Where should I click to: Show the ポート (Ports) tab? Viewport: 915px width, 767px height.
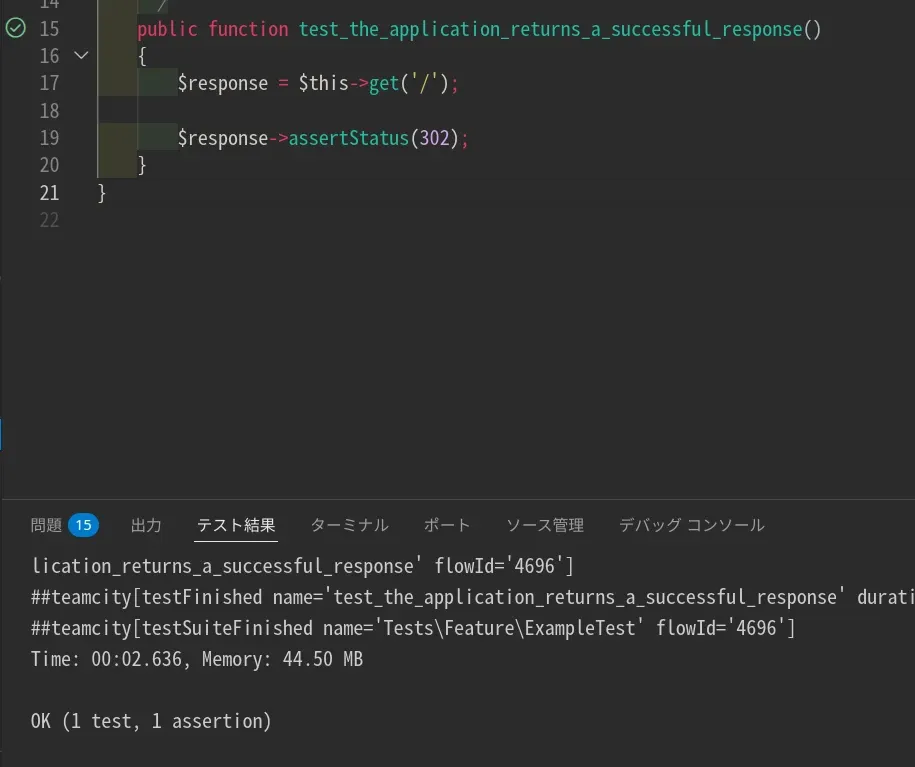click(446, 525)
